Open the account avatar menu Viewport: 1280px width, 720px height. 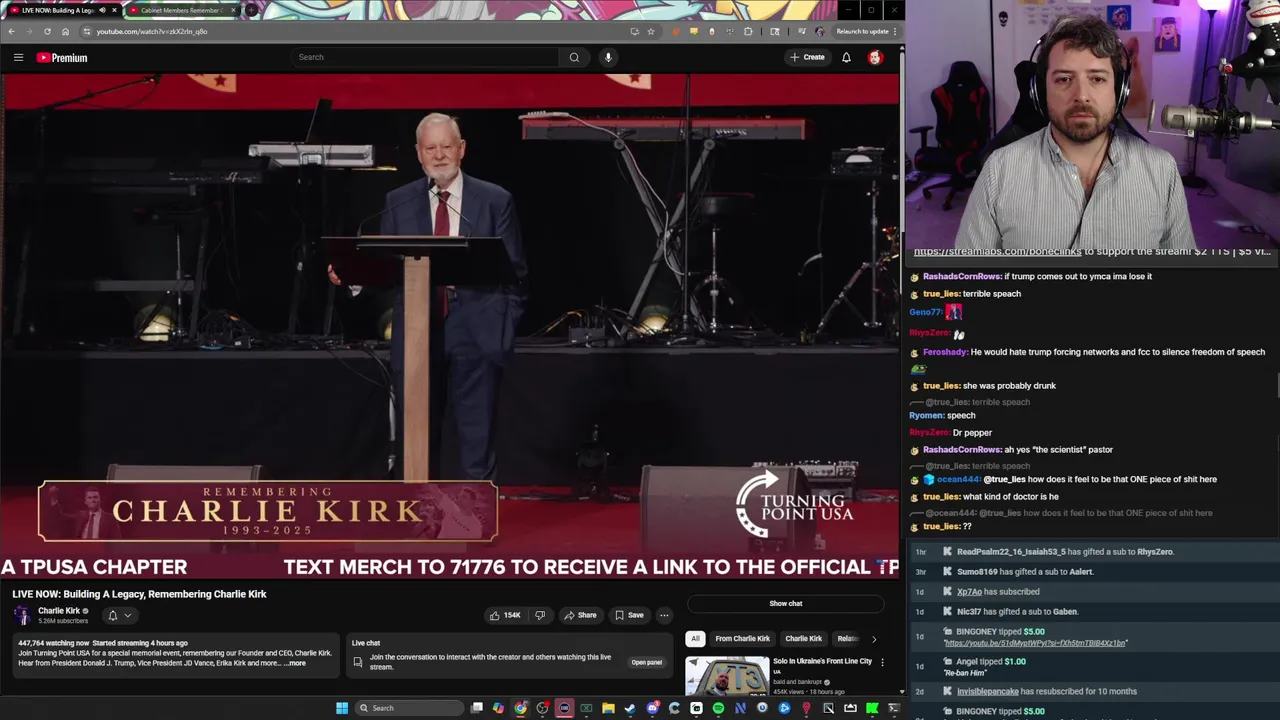[875, 57]
